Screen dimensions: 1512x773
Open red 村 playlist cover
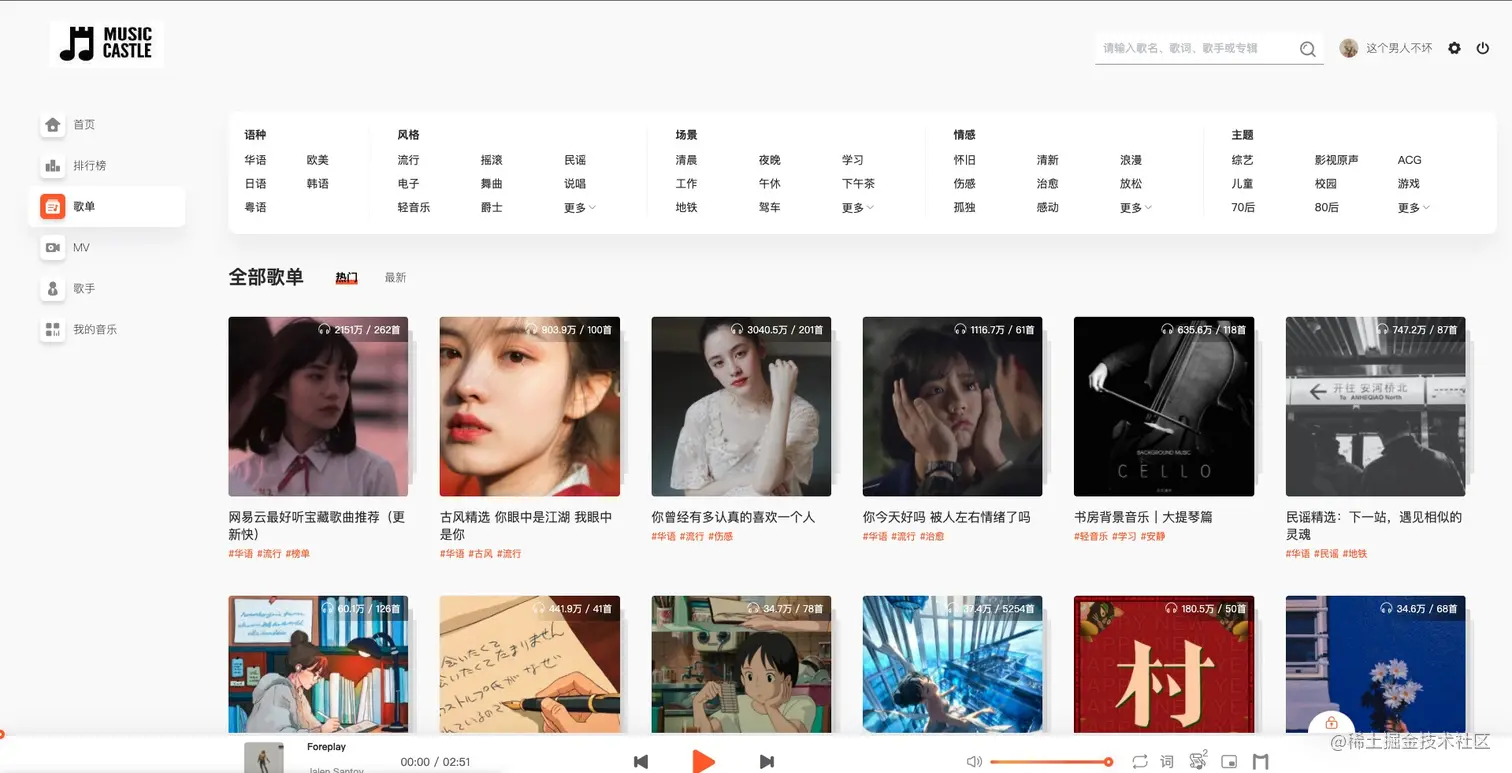pos(1164,664)
